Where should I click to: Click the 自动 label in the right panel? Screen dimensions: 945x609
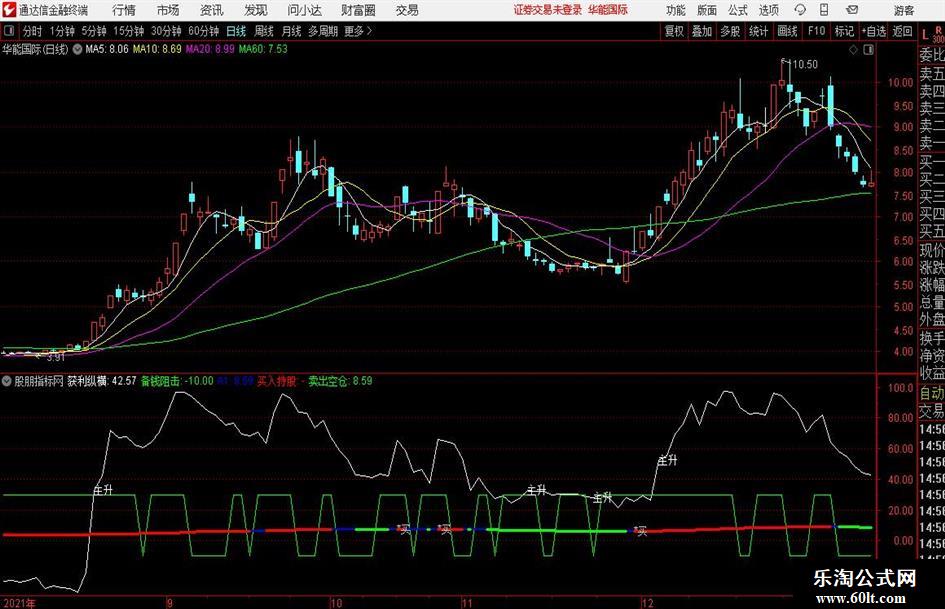(x=932, y=393)
